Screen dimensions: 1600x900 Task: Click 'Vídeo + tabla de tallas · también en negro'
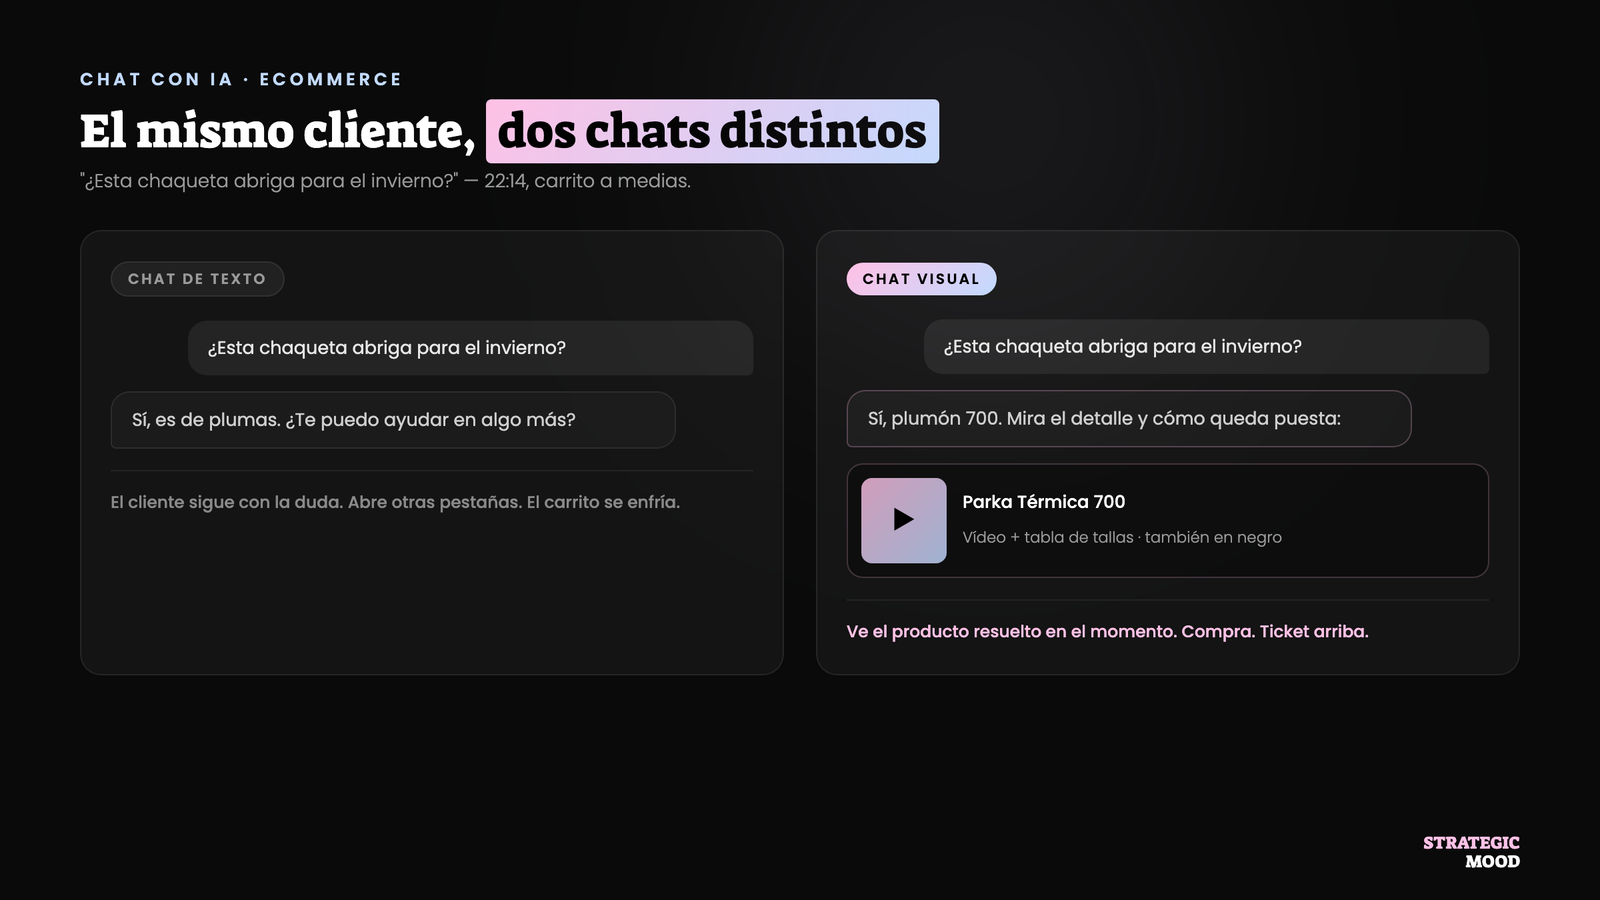pyautogui.click(x=1121, y=537)
